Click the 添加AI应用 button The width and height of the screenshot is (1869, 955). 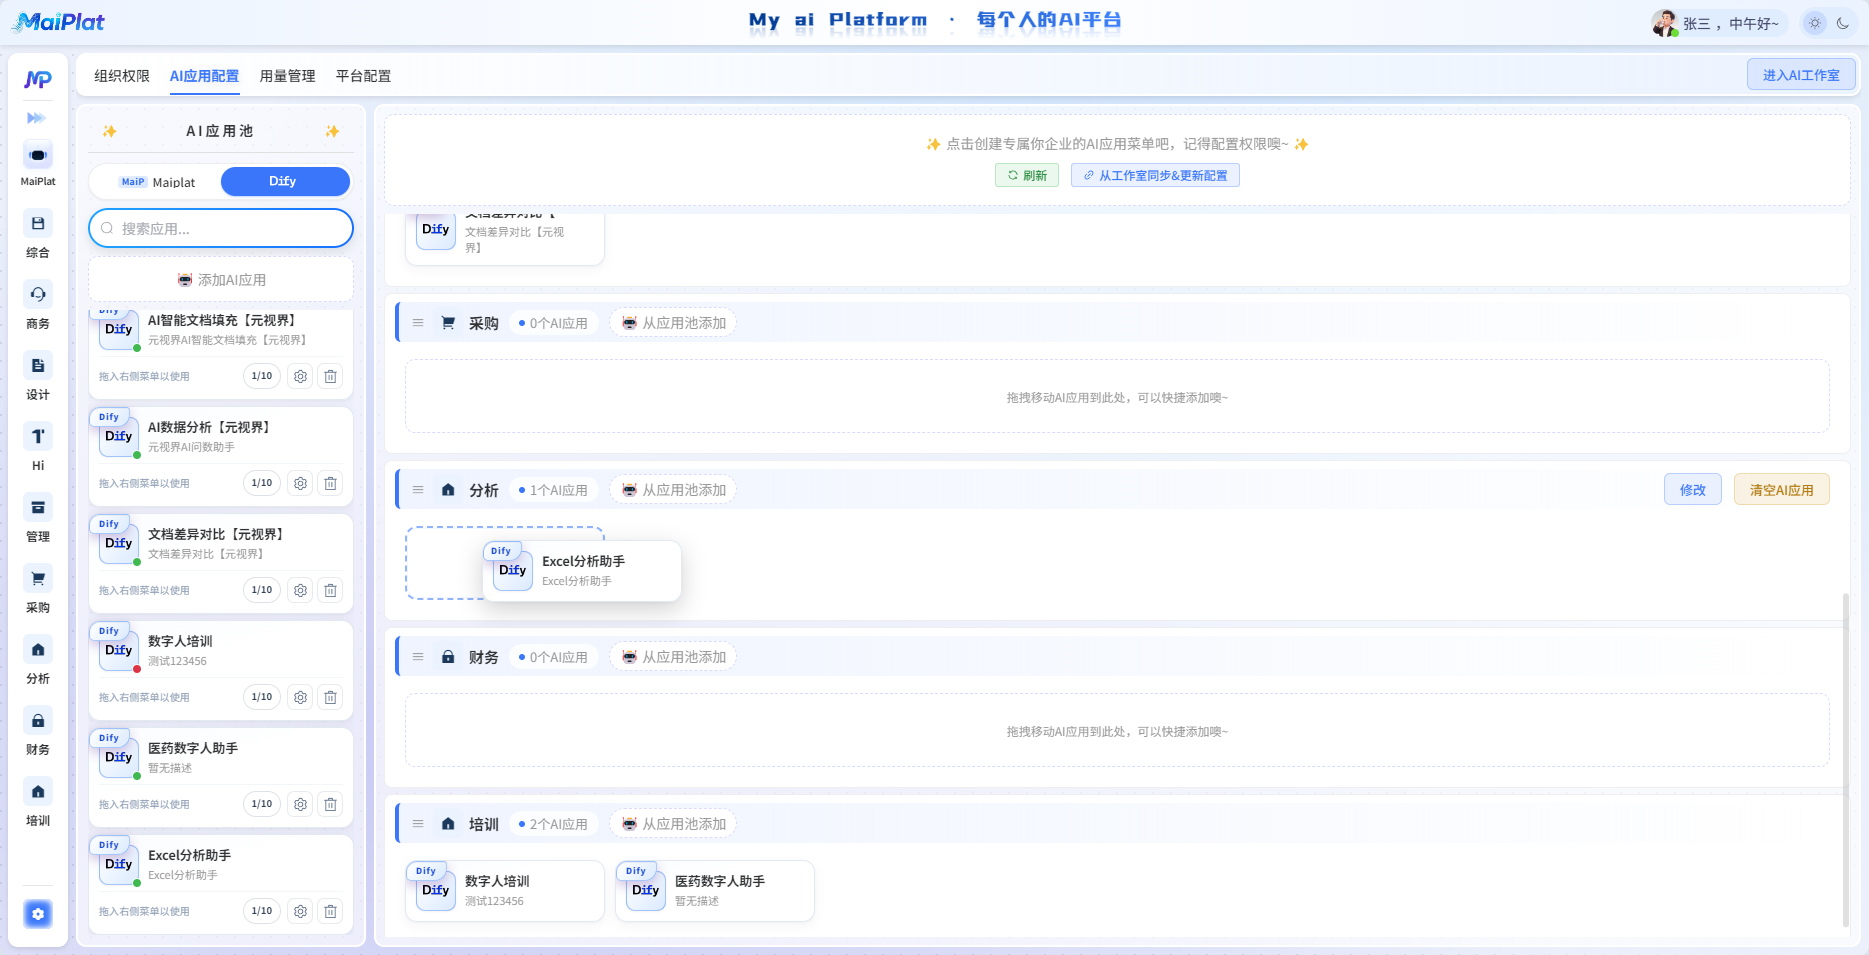click(221, 280)
